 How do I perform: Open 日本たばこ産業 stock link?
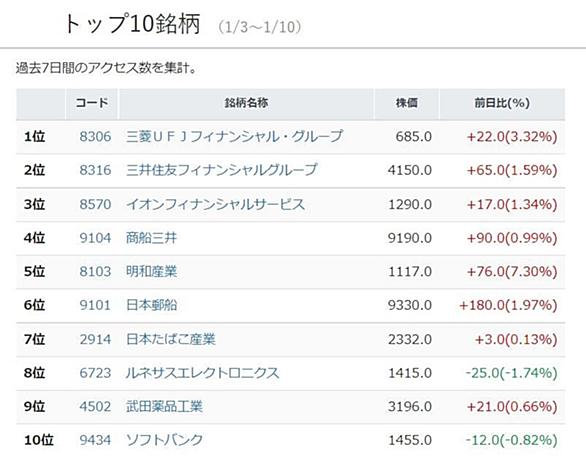tap(171, 339)
